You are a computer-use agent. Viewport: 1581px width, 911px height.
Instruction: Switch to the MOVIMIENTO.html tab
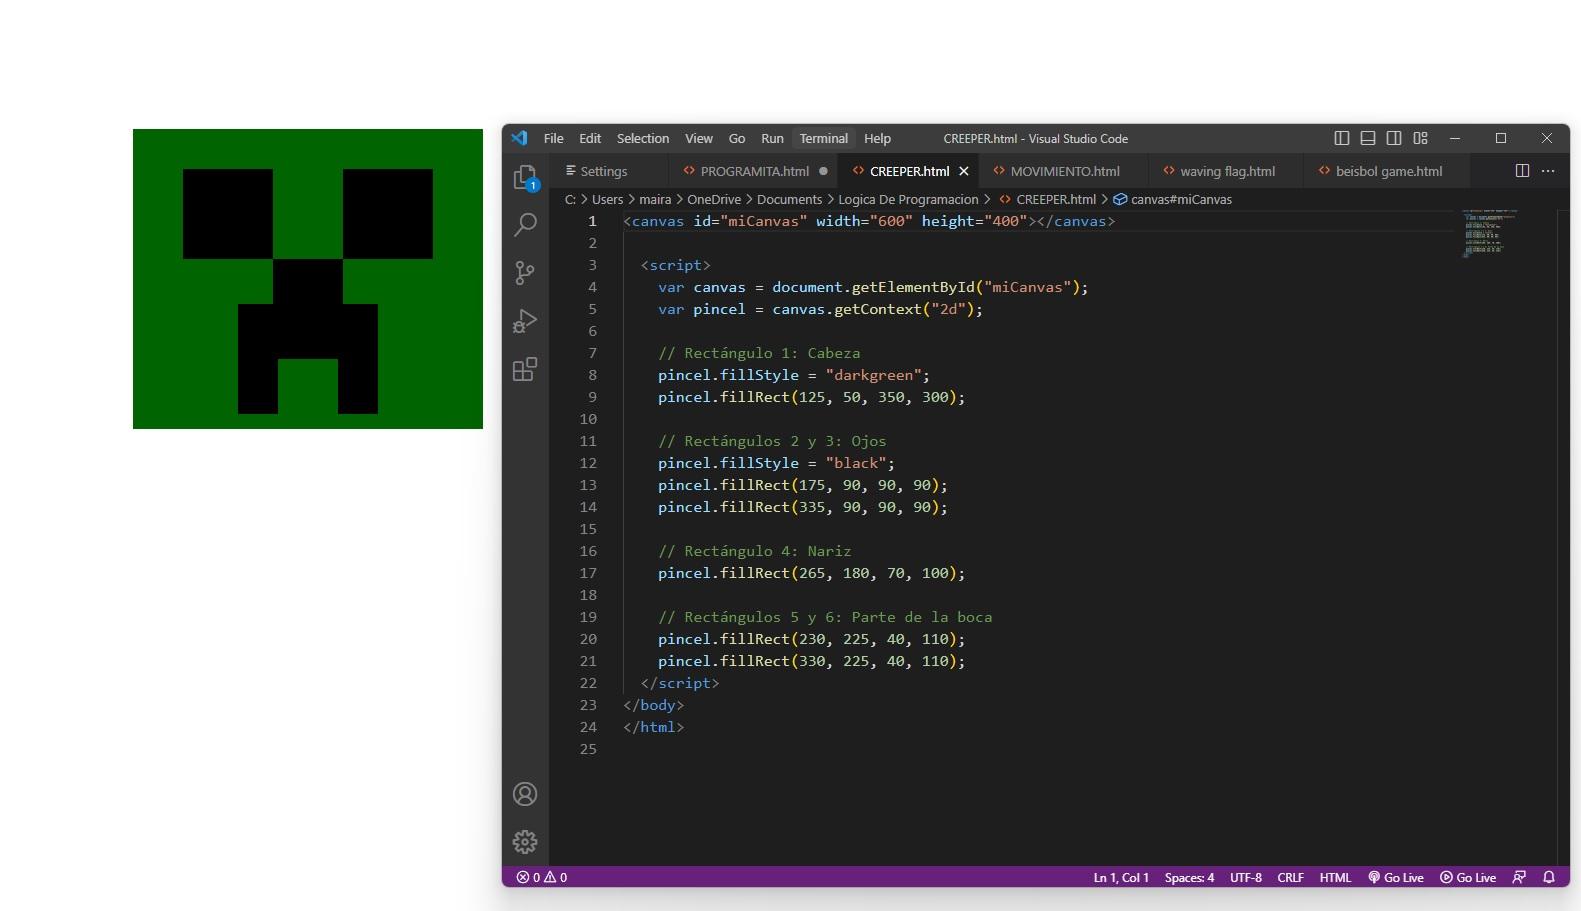[x=1064, y=171]
